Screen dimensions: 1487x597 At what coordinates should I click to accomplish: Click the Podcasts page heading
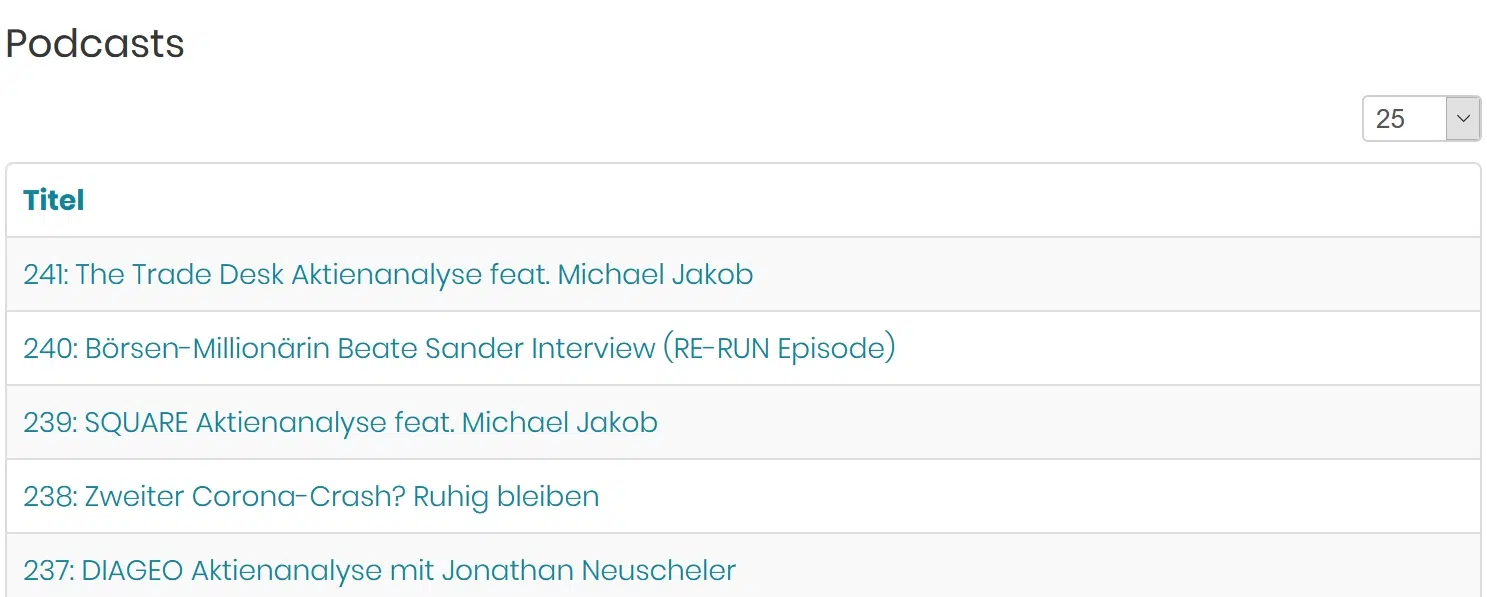click(x=95, y=44)
